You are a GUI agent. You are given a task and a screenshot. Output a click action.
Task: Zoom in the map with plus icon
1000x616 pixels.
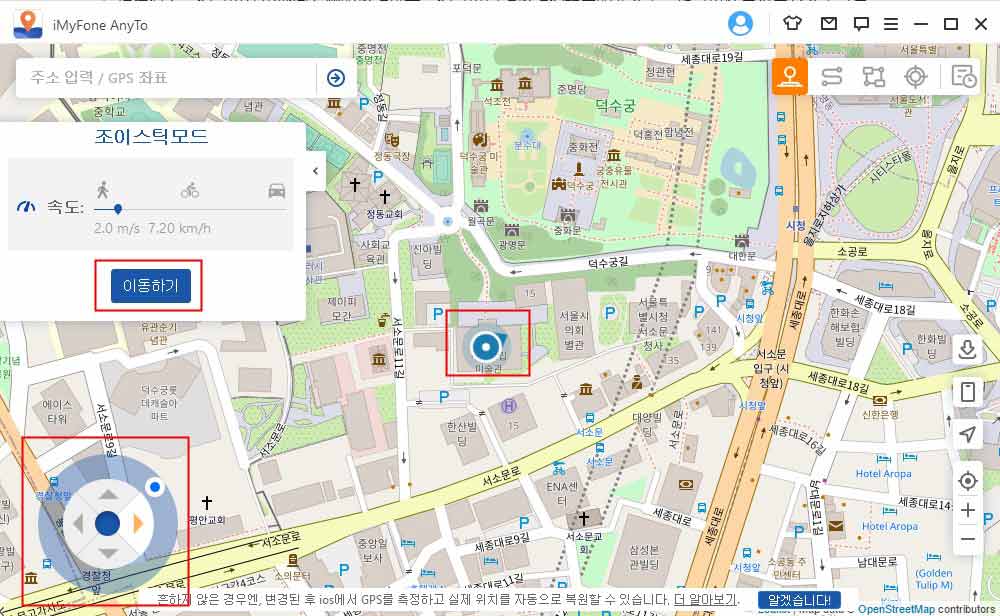[967, 510]
